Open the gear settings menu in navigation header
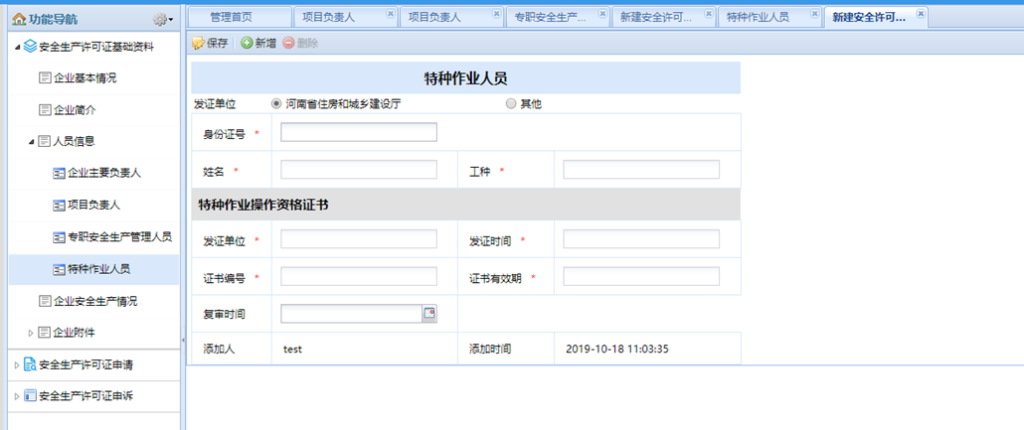This screenshot has width=1024, height=430. (x=163, y=20)
